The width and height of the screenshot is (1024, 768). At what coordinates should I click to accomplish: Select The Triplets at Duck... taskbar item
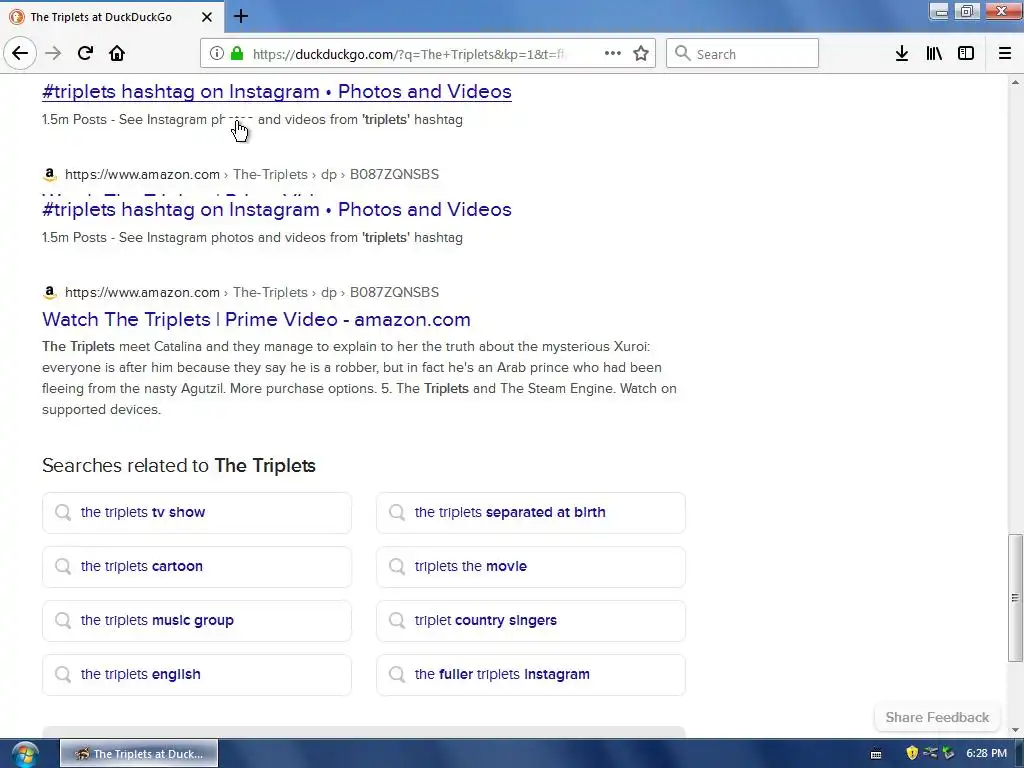point(139,754)
